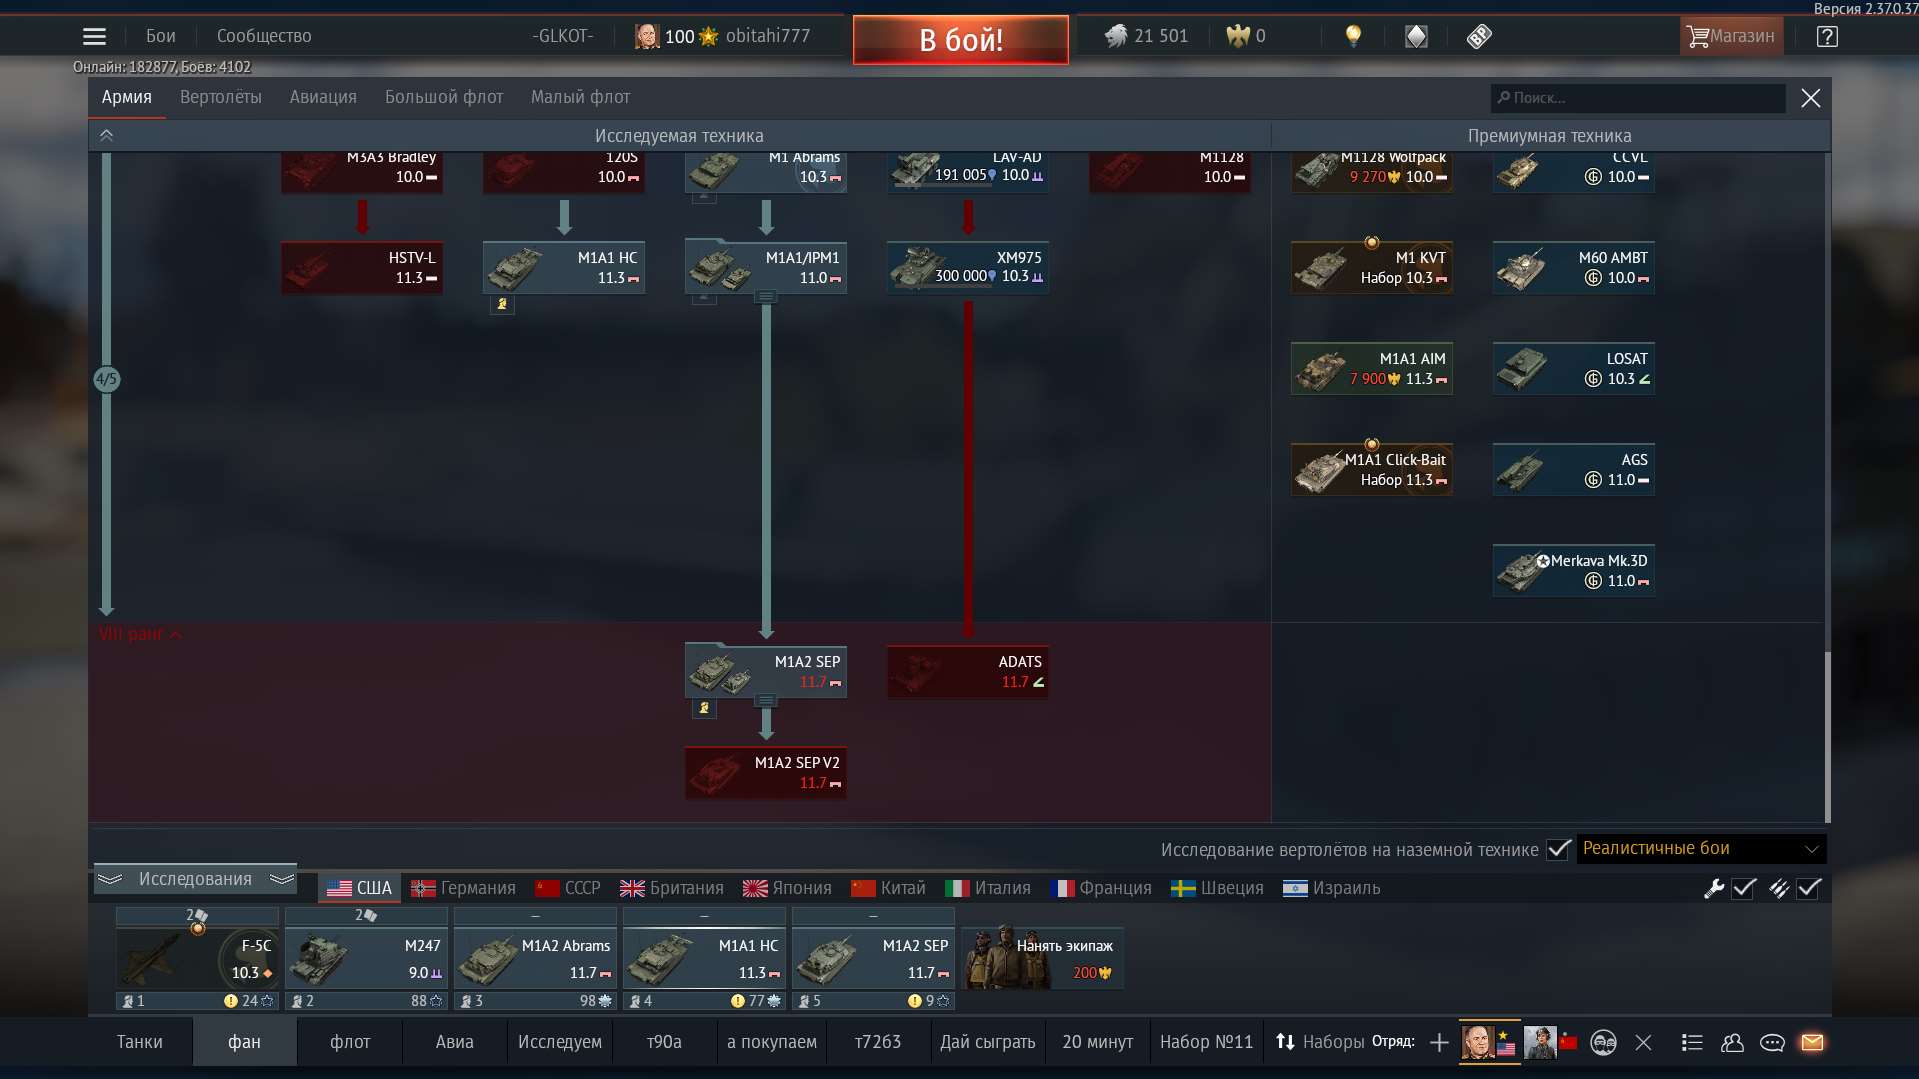The image size is (1919, 1079).
Task: Close the research tree window
Action: [x=1811, y=98]
